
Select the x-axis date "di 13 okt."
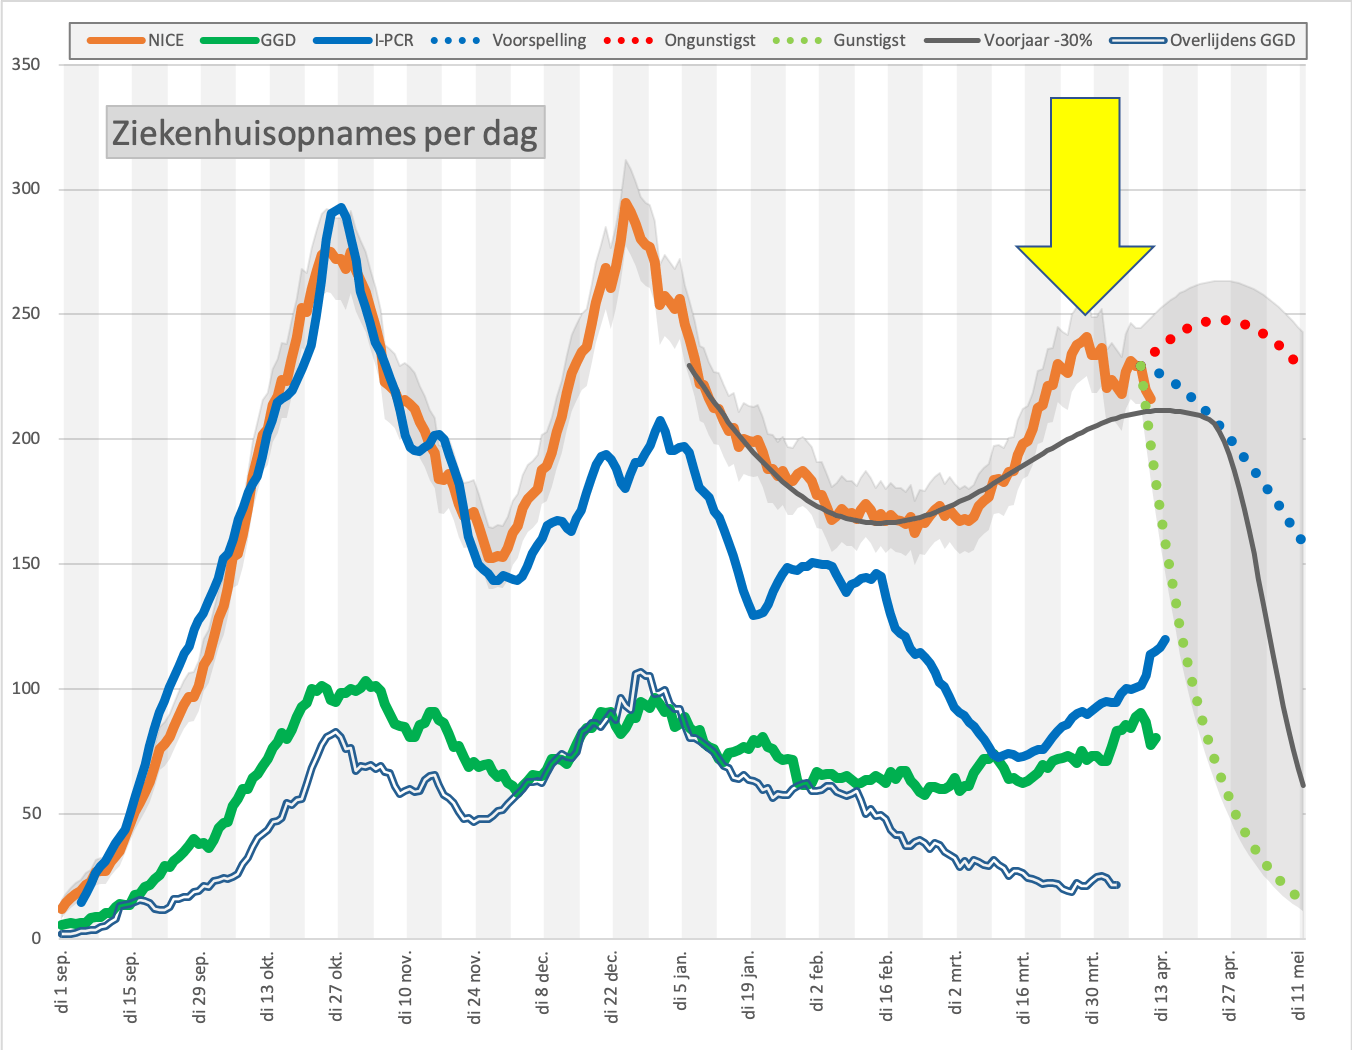269,986
